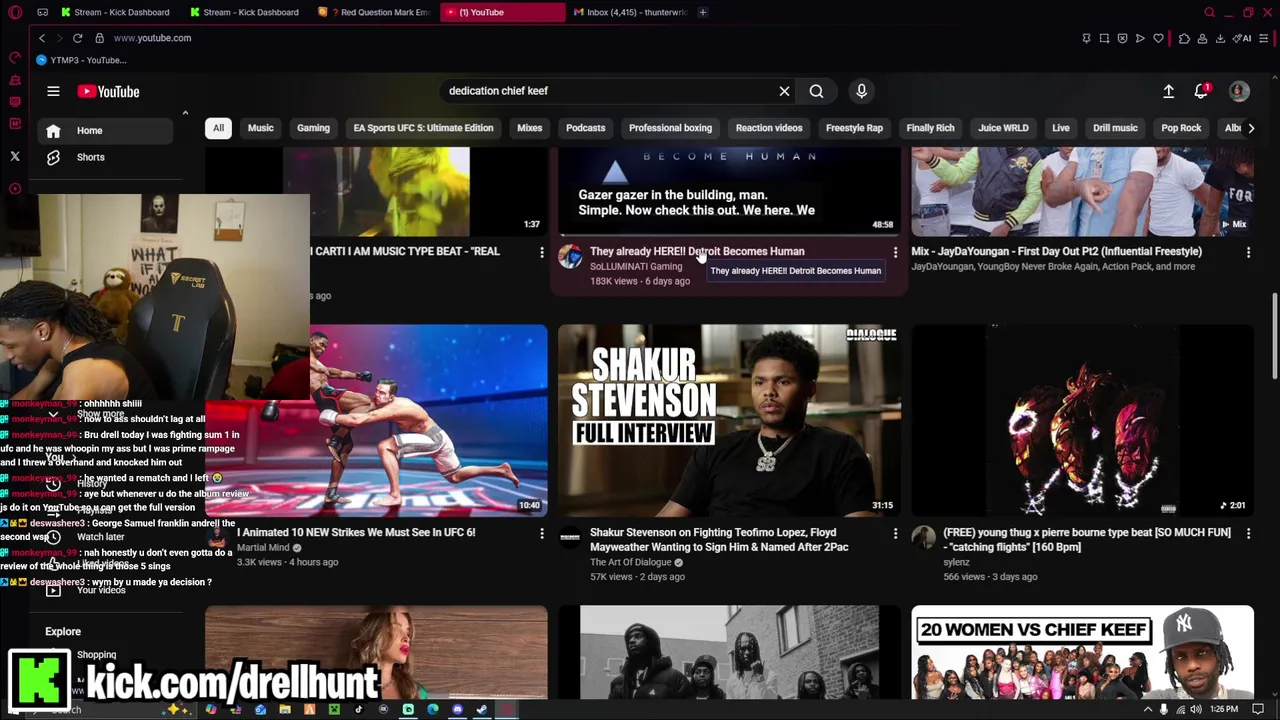This screenshot has width=1280, height=720.
Task: Select the Freestyle Rap chip
Action: point(854,128)
